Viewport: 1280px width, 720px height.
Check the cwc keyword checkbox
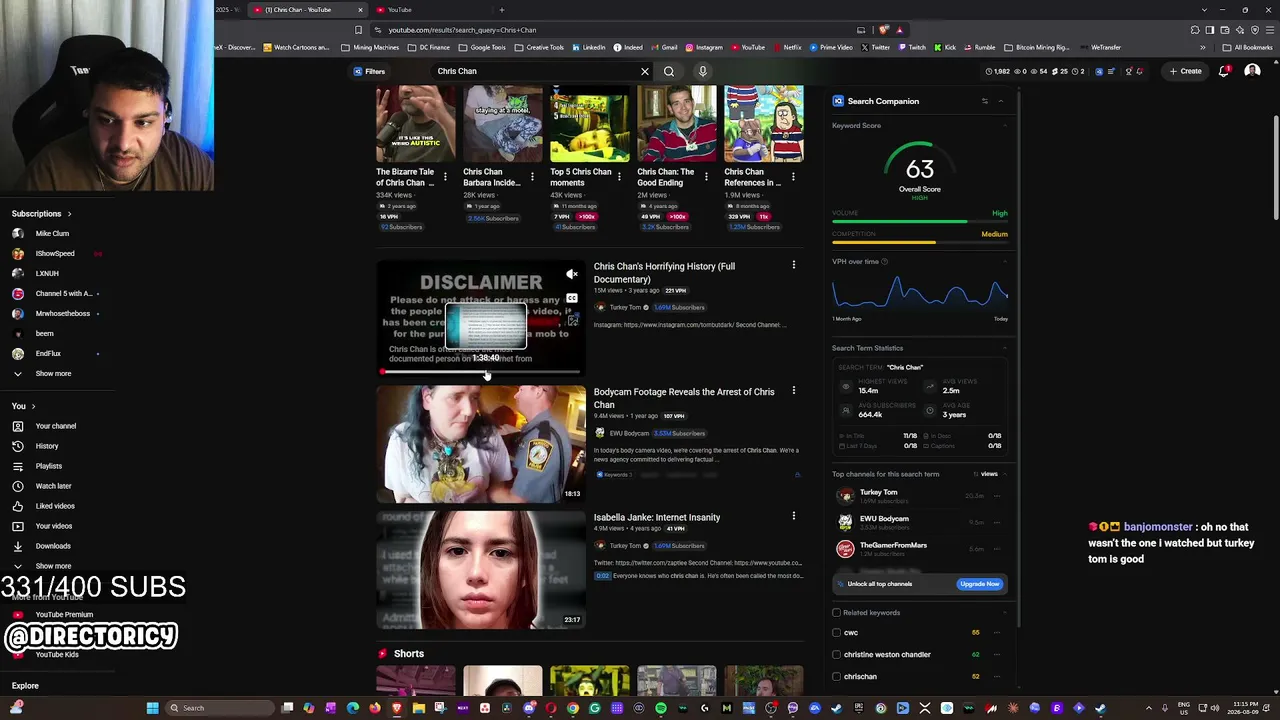coord(837,633)
